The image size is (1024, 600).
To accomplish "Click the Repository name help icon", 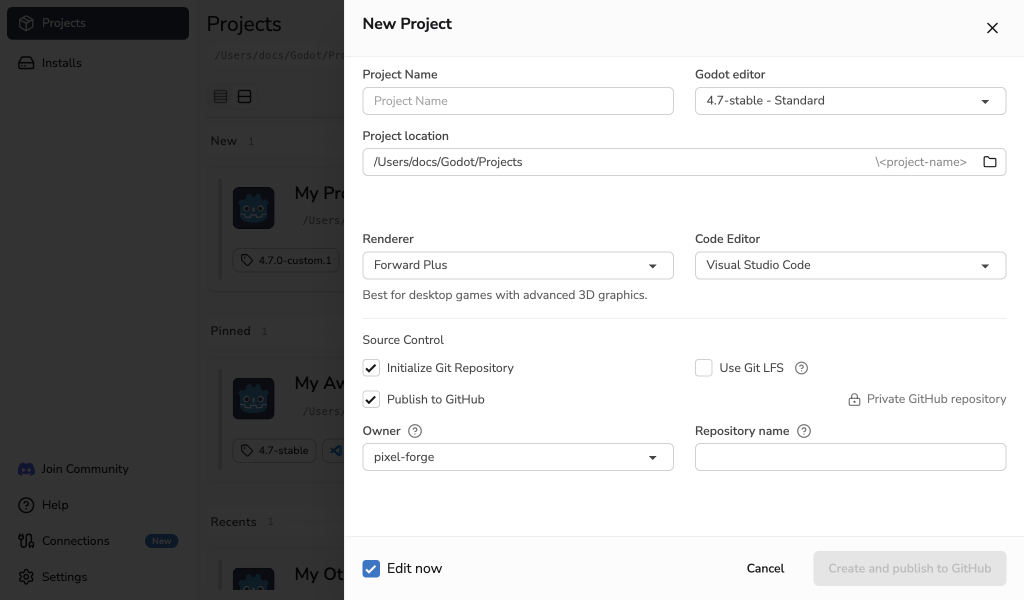I will click(804, 431).
